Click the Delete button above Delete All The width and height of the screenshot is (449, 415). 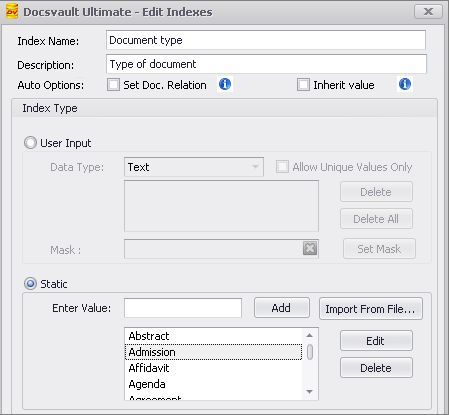click(x=376, y=192)
